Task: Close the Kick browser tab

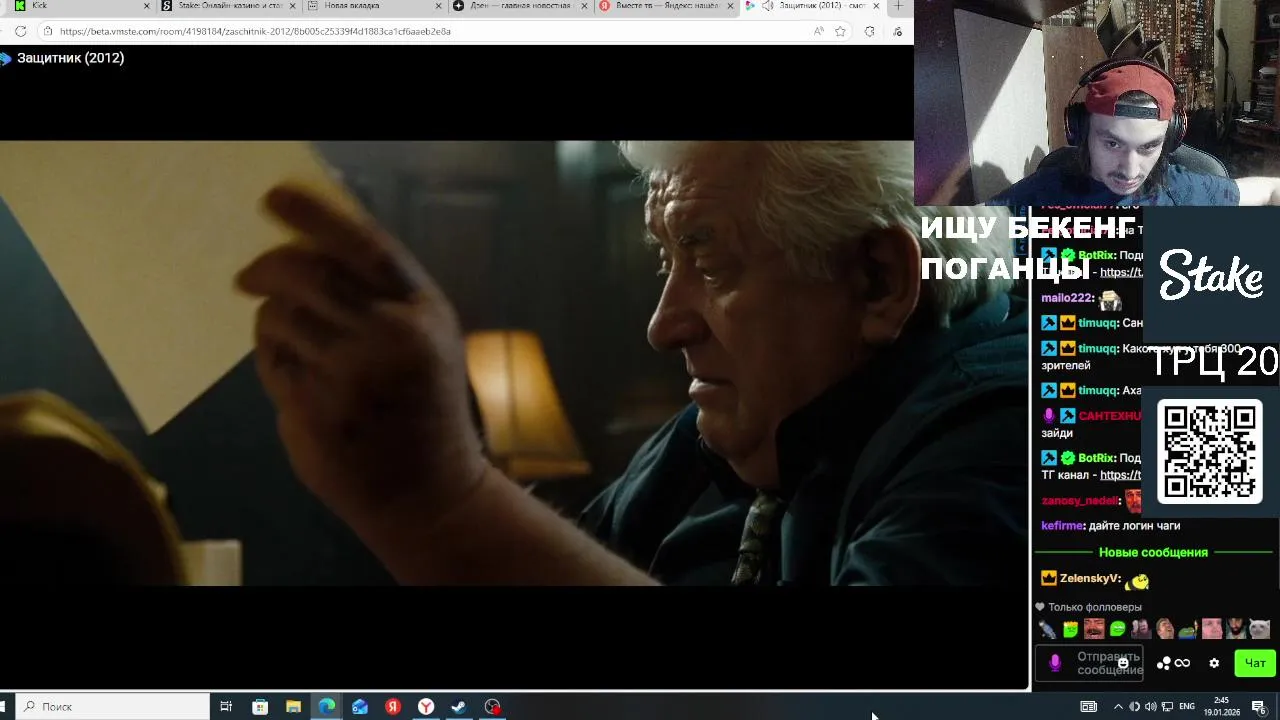Action: [146, 6]
